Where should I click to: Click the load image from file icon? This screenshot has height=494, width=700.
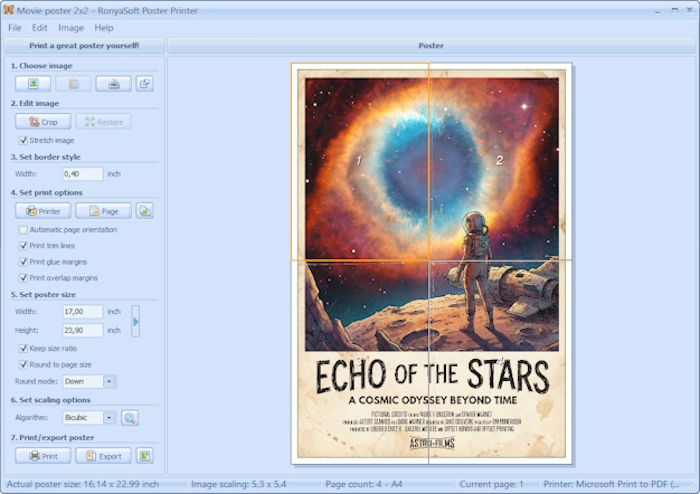33,83
